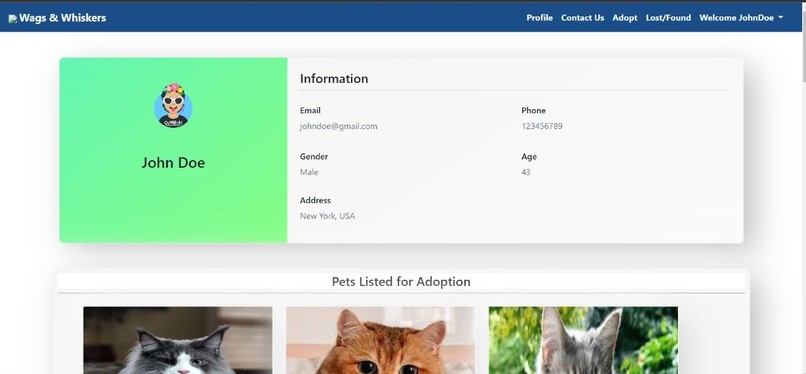Select the John Doe name heading

tap(173, 163)
